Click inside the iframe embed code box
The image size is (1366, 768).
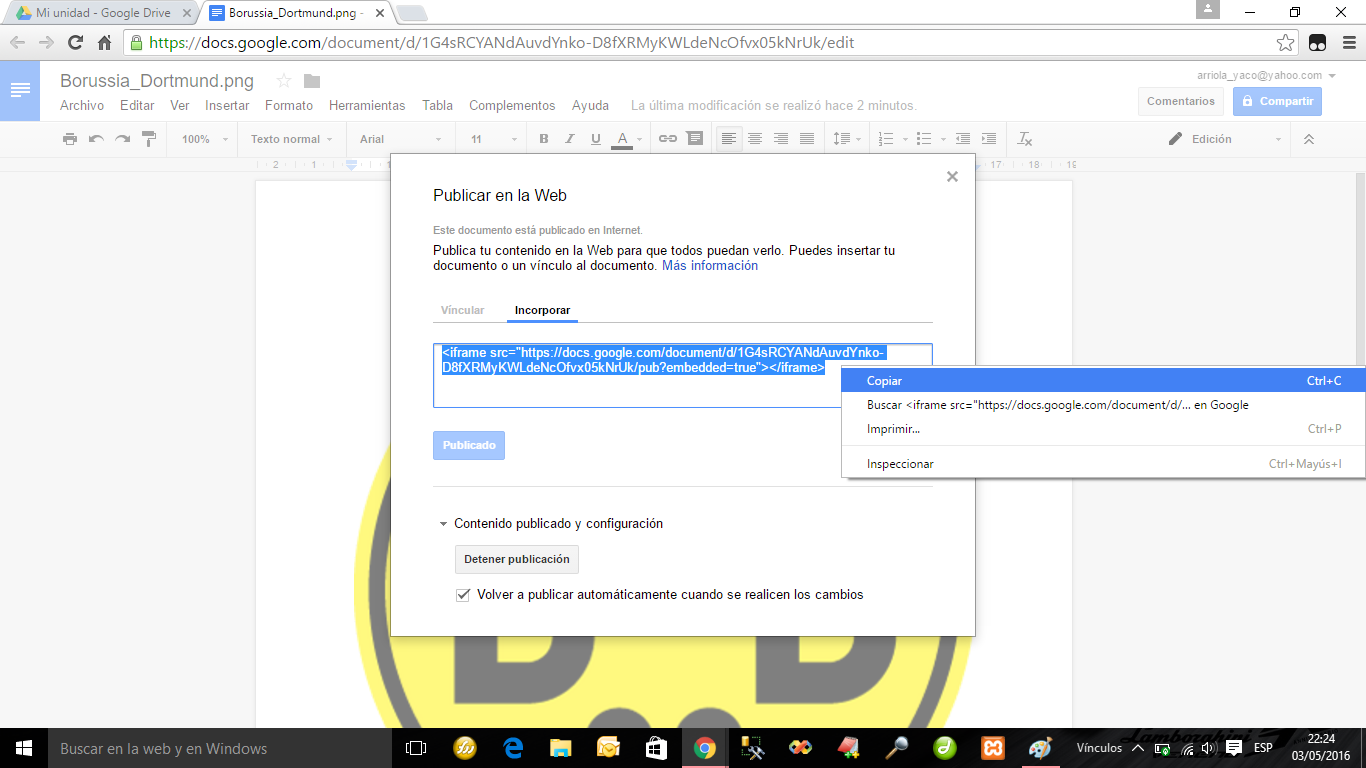(x=683, y=376)
